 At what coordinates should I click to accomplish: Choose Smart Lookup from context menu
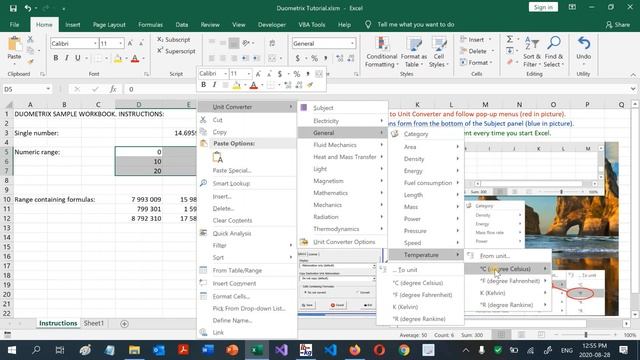click(x=247, y=183)
